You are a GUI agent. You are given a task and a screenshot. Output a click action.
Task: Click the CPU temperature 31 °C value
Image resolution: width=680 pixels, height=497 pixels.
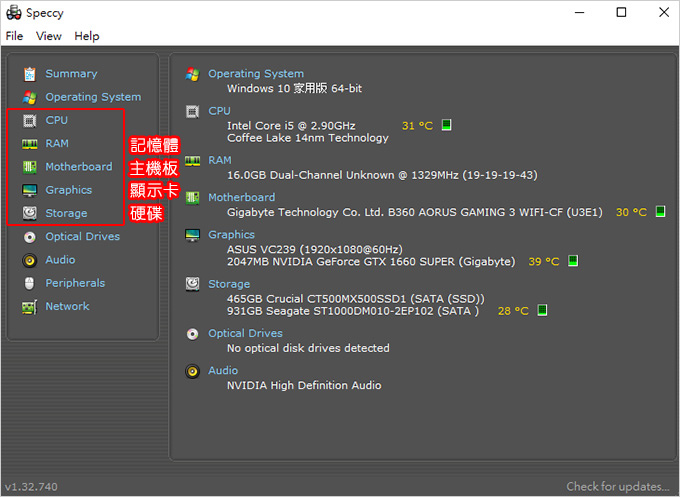417,126
